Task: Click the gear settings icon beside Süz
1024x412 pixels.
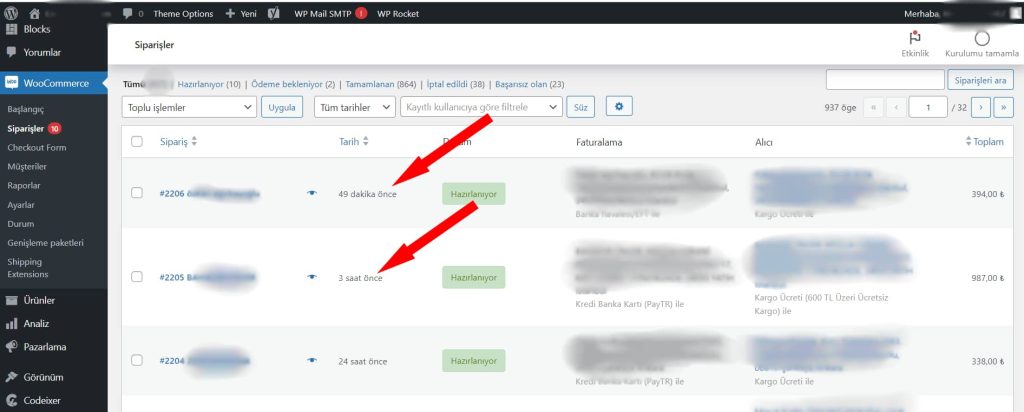Action: 619,106
